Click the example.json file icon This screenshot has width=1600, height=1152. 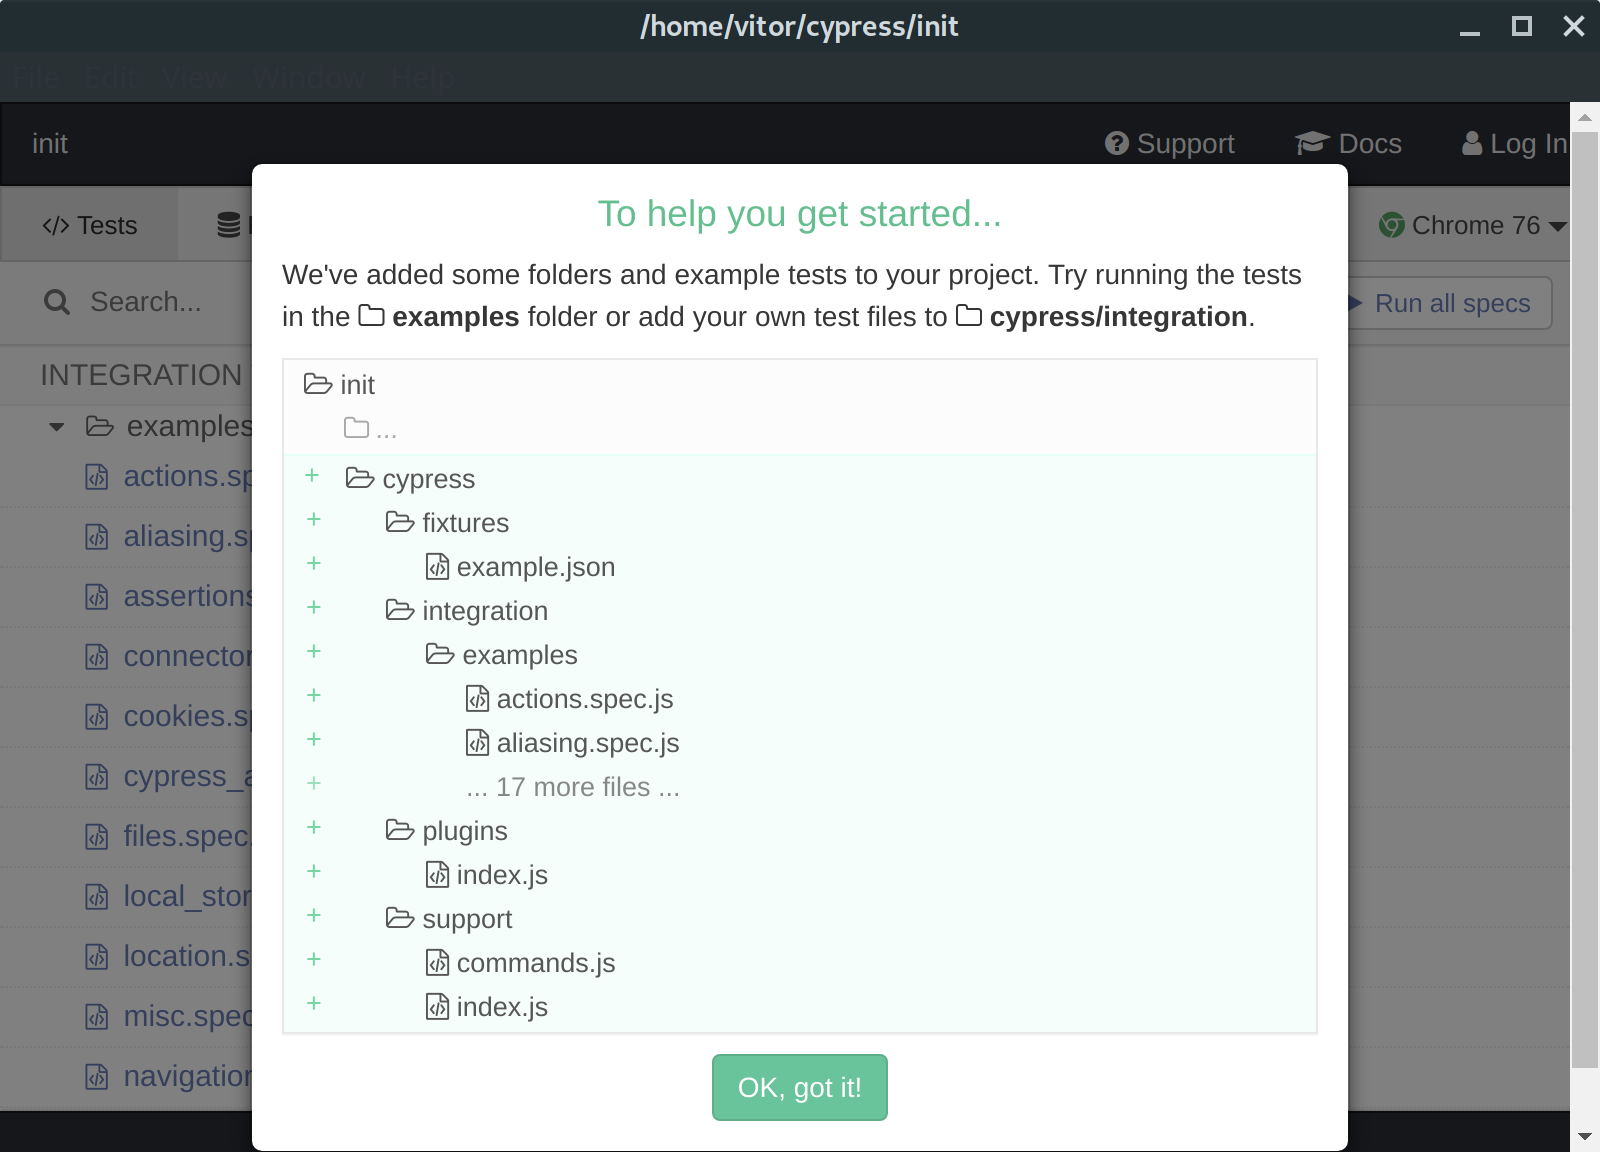[x=437, y=566]
